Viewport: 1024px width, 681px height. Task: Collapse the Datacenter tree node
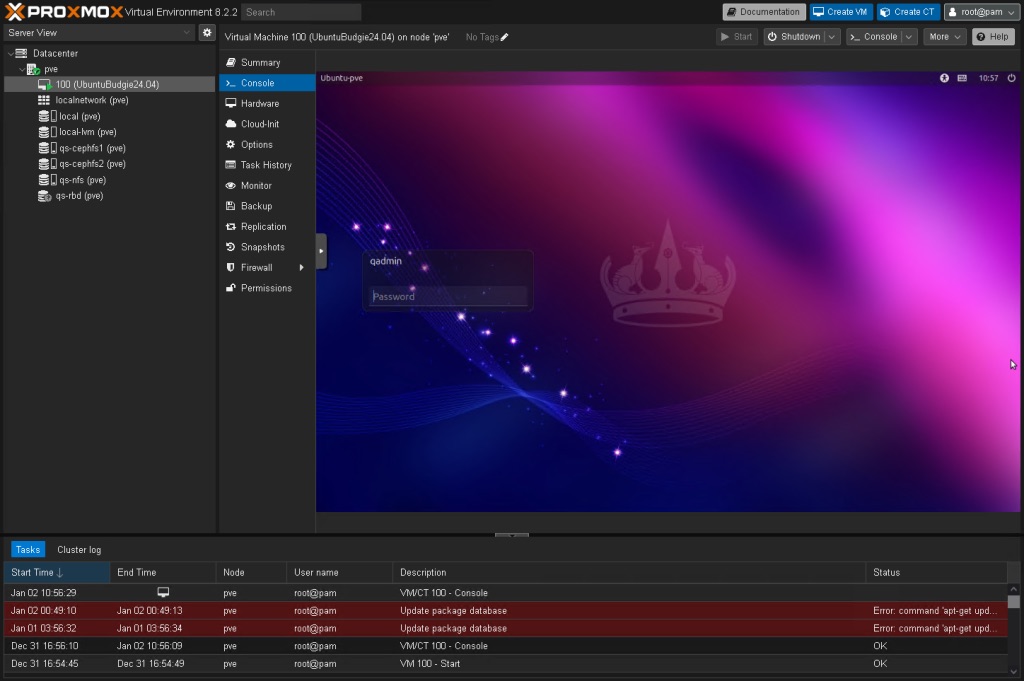click(10, 54)
